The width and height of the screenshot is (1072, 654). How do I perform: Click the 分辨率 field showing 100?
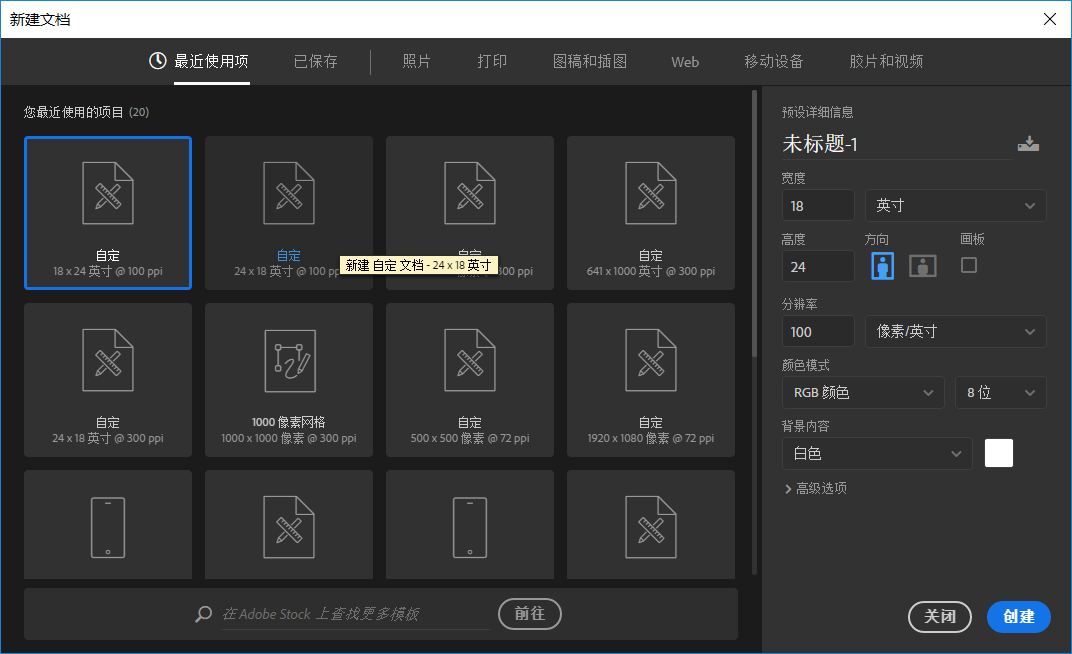click(818, 331)
